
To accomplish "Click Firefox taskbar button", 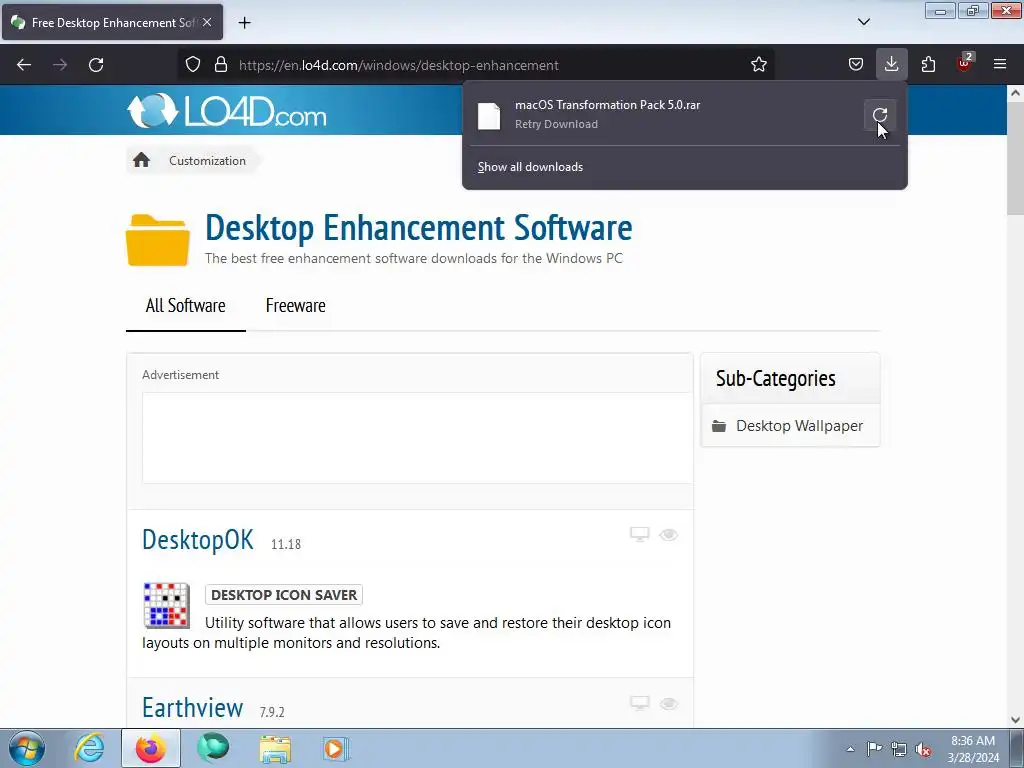I will click(150, 748).
